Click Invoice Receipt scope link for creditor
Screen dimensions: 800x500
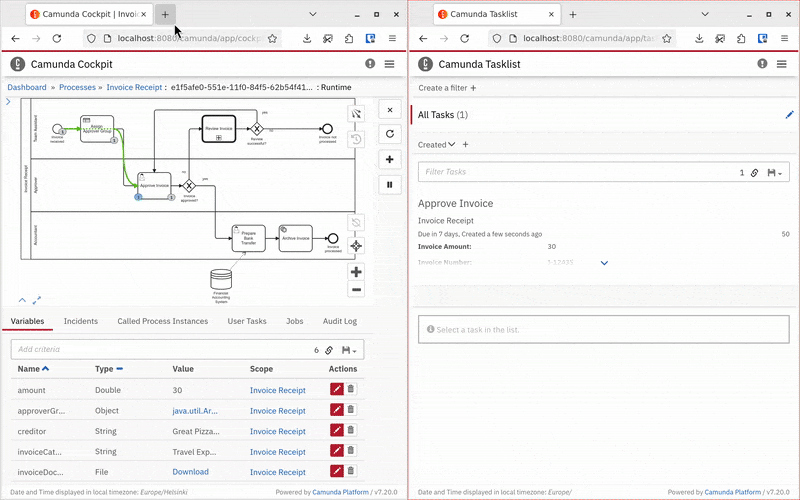278,431
